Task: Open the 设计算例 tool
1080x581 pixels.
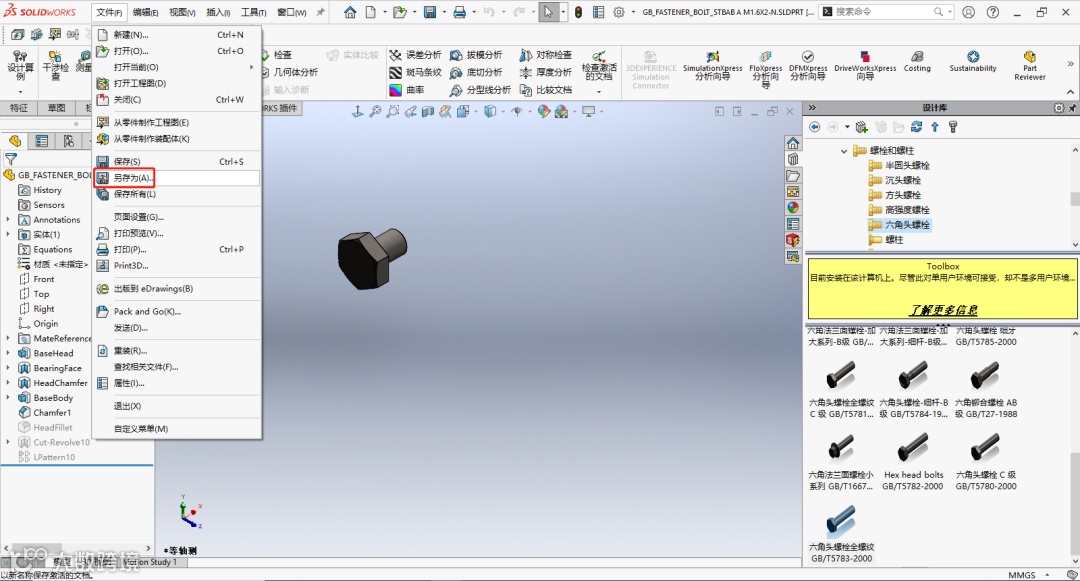Action: pos(20,66)
